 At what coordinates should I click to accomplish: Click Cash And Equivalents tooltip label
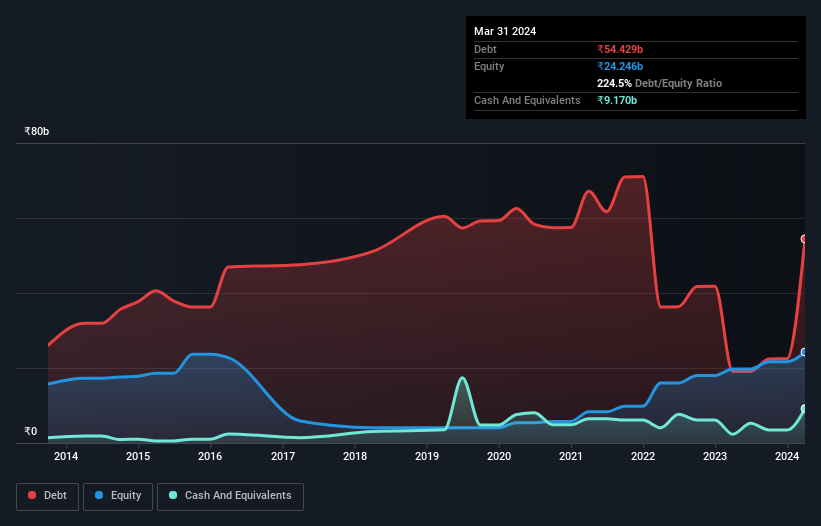click(x=527, y=100)
